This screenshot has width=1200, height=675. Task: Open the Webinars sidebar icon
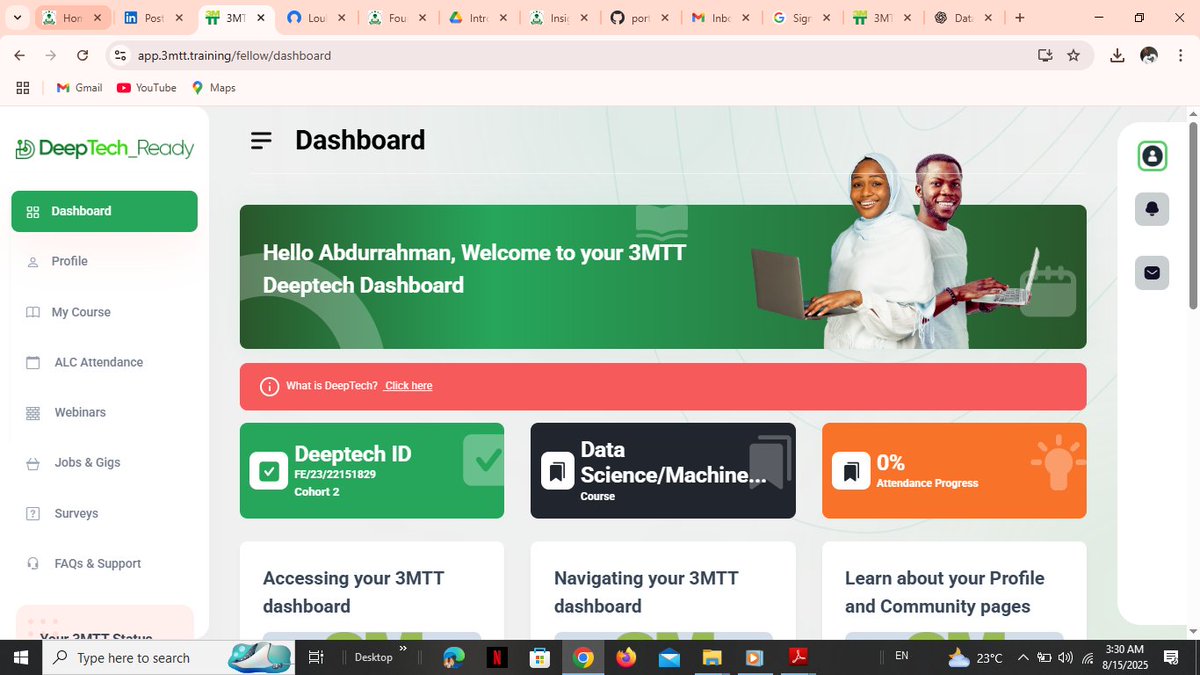click(31, 412)
